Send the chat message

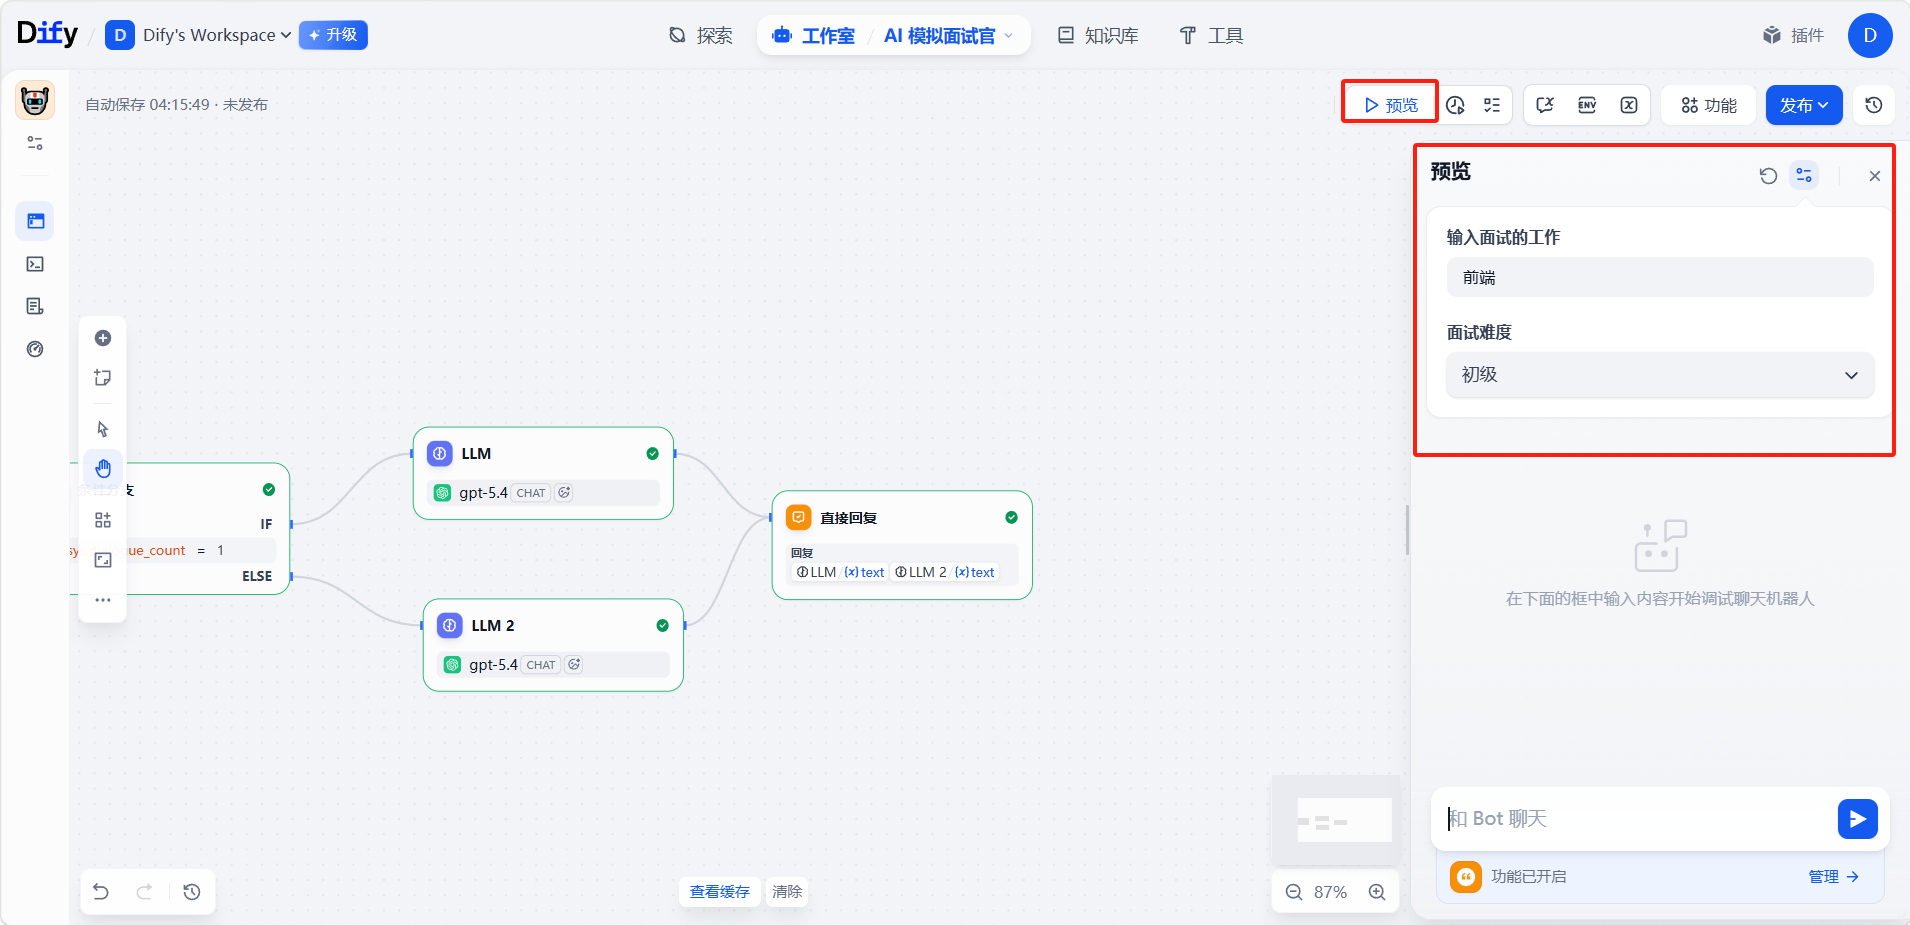click(1857, 819)
